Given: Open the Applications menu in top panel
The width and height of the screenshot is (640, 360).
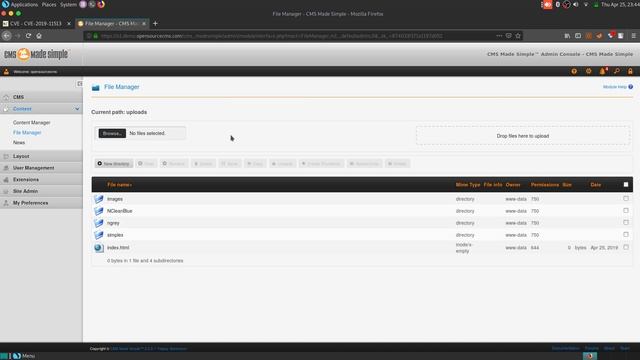Looking at the screenshot, I should tap(24, 4).
